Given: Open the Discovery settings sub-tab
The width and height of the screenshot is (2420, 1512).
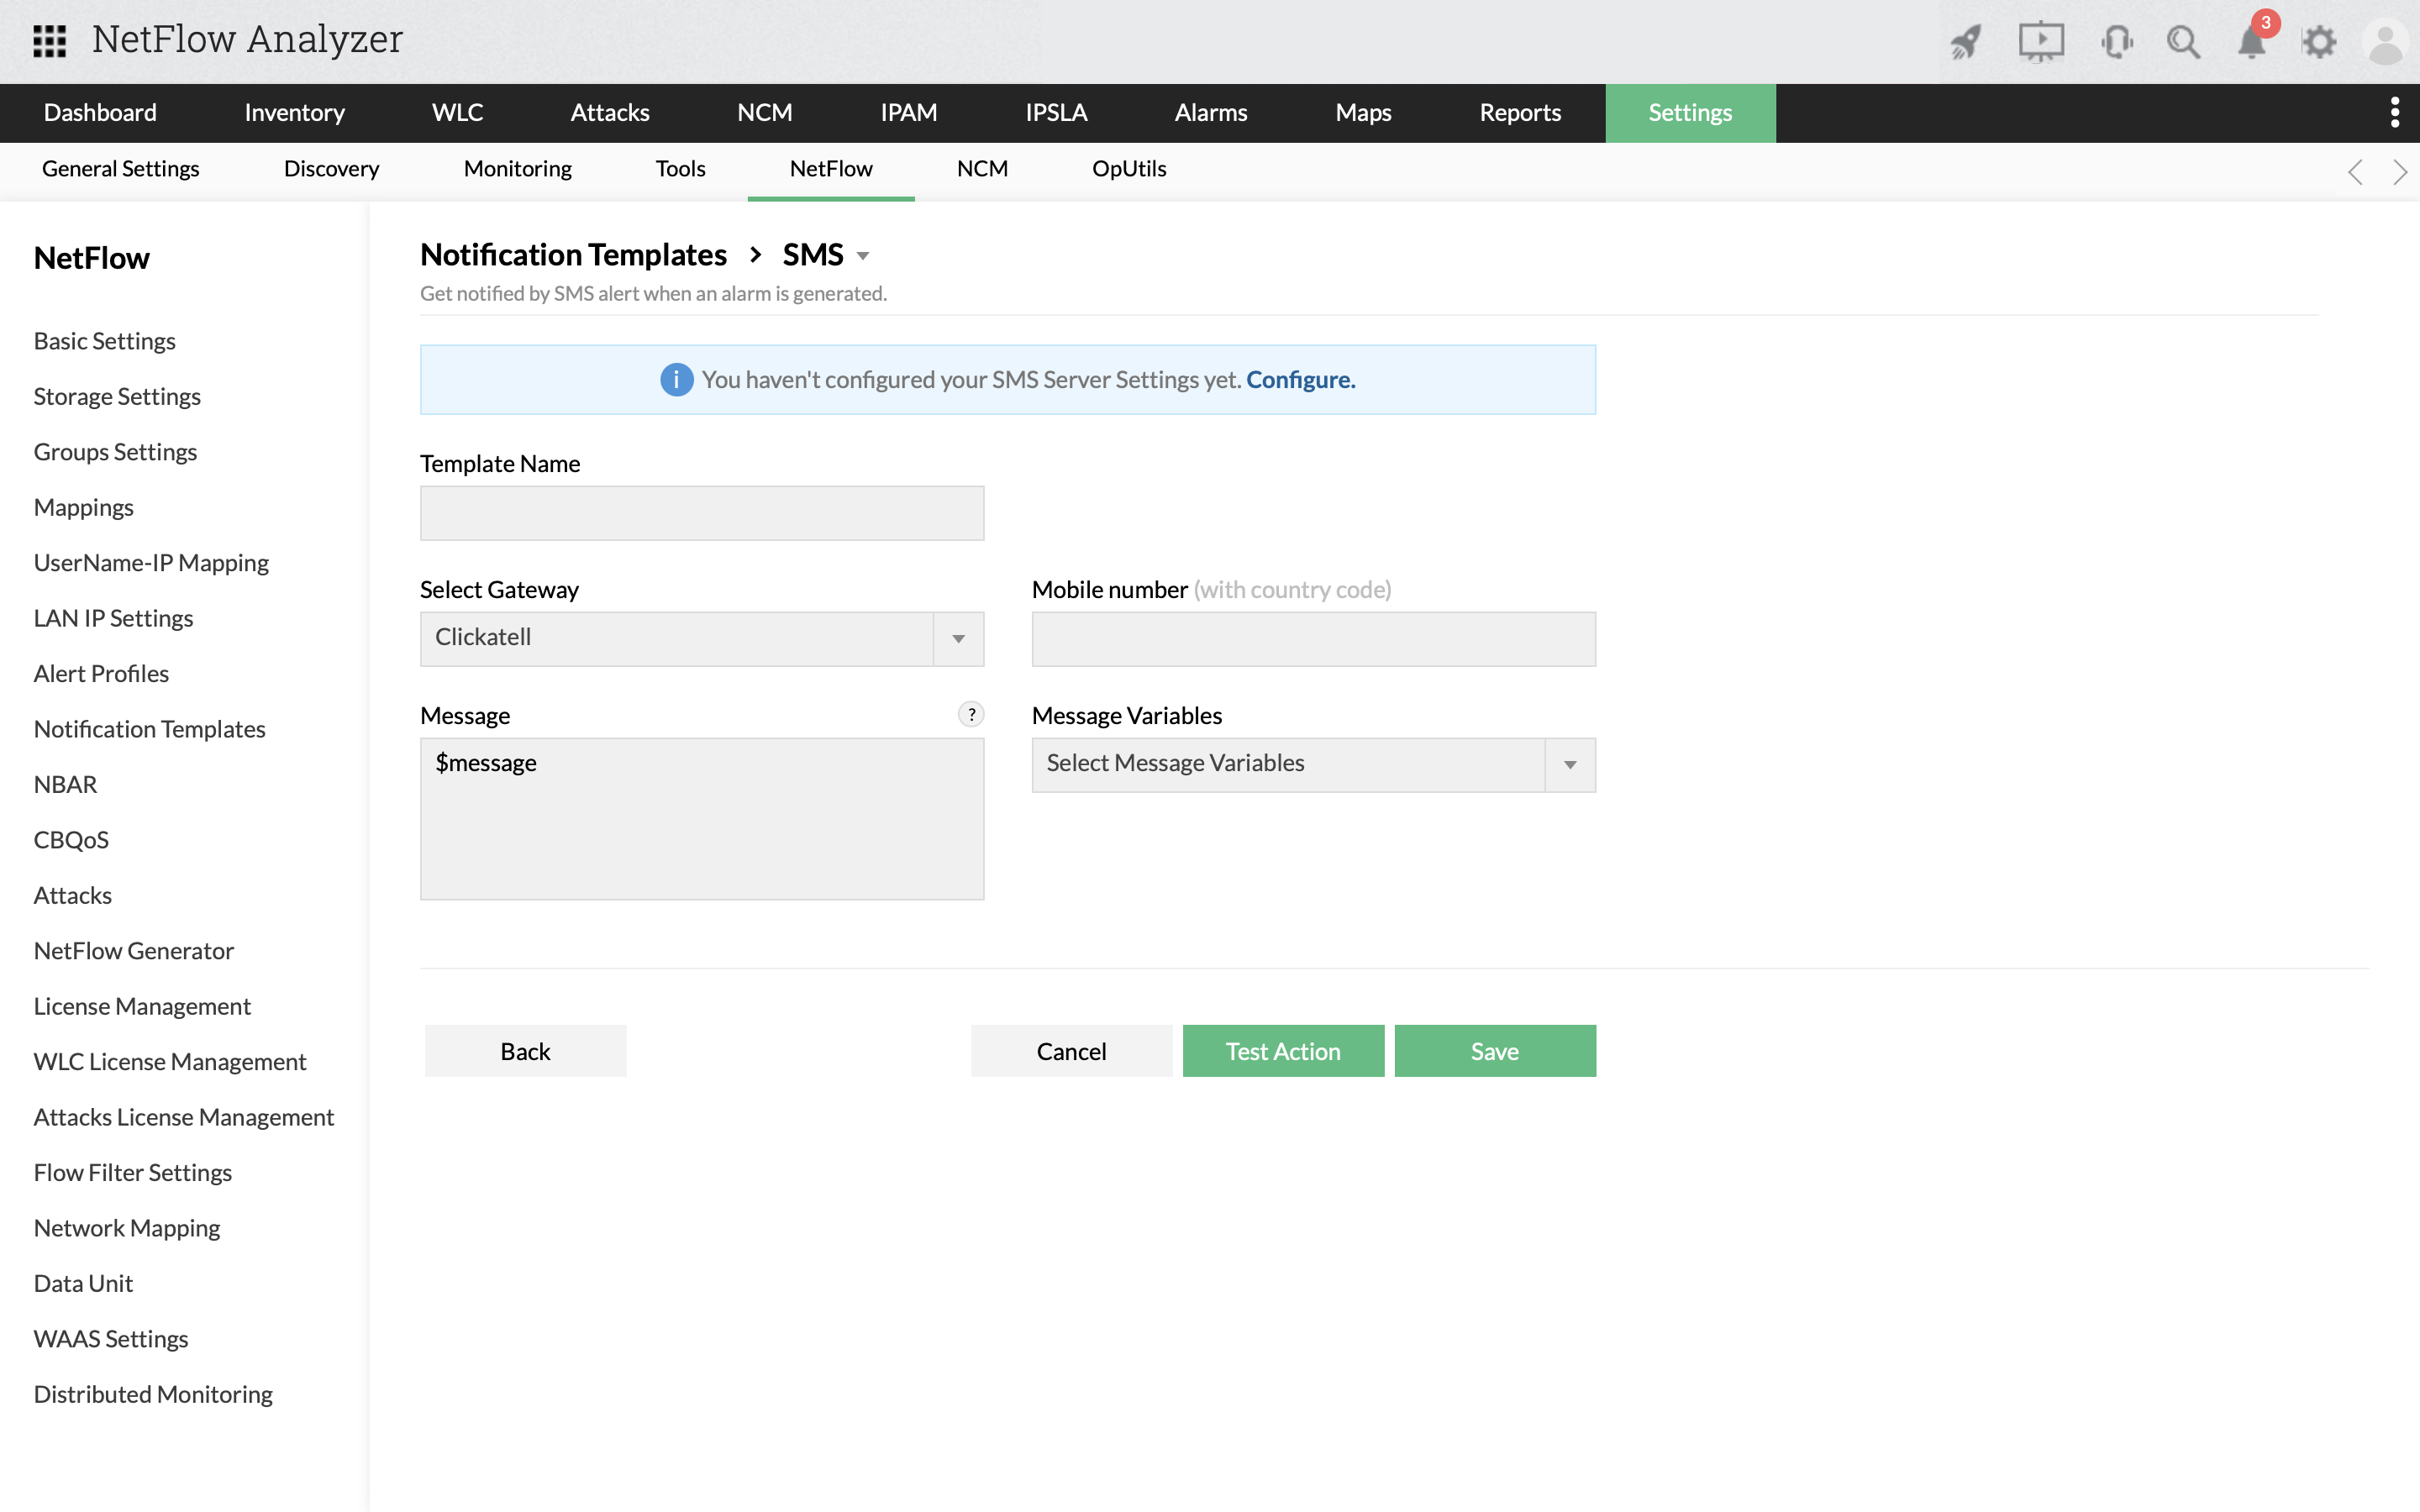Looking at the screenshot, I should pos(331,168).
